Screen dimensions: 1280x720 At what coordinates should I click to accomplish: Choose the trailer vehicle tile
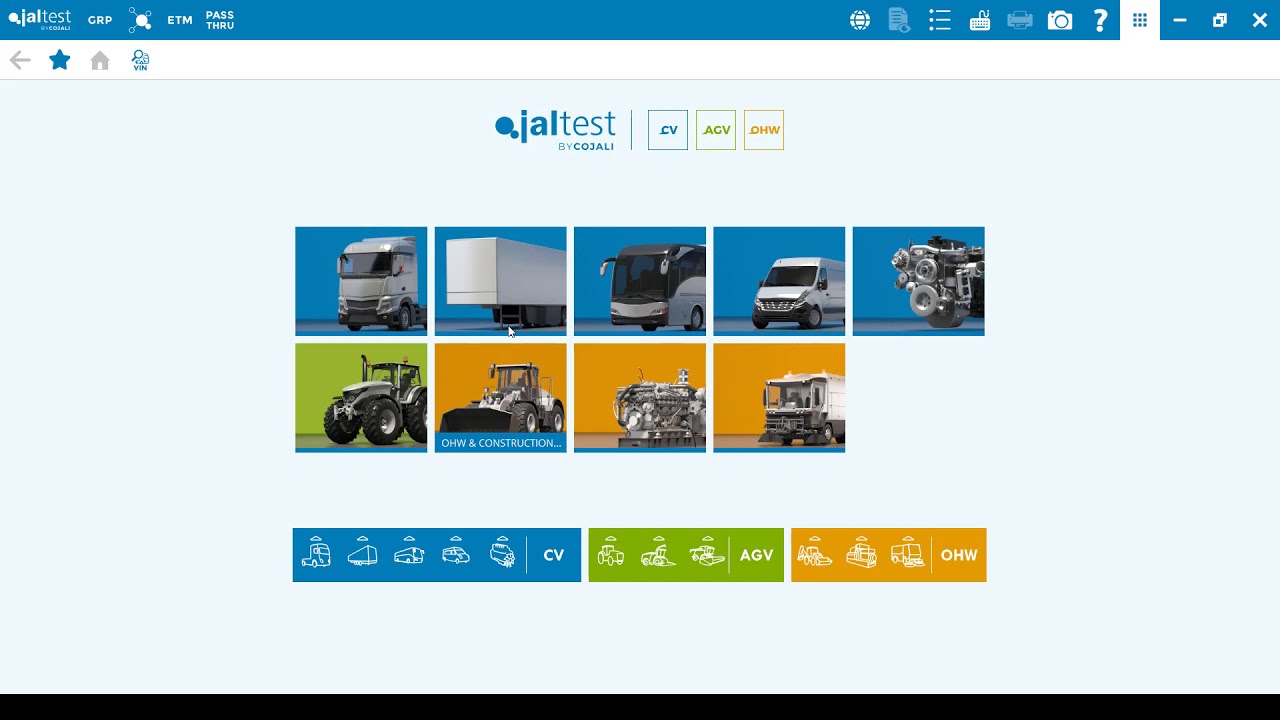click(500, 281)
